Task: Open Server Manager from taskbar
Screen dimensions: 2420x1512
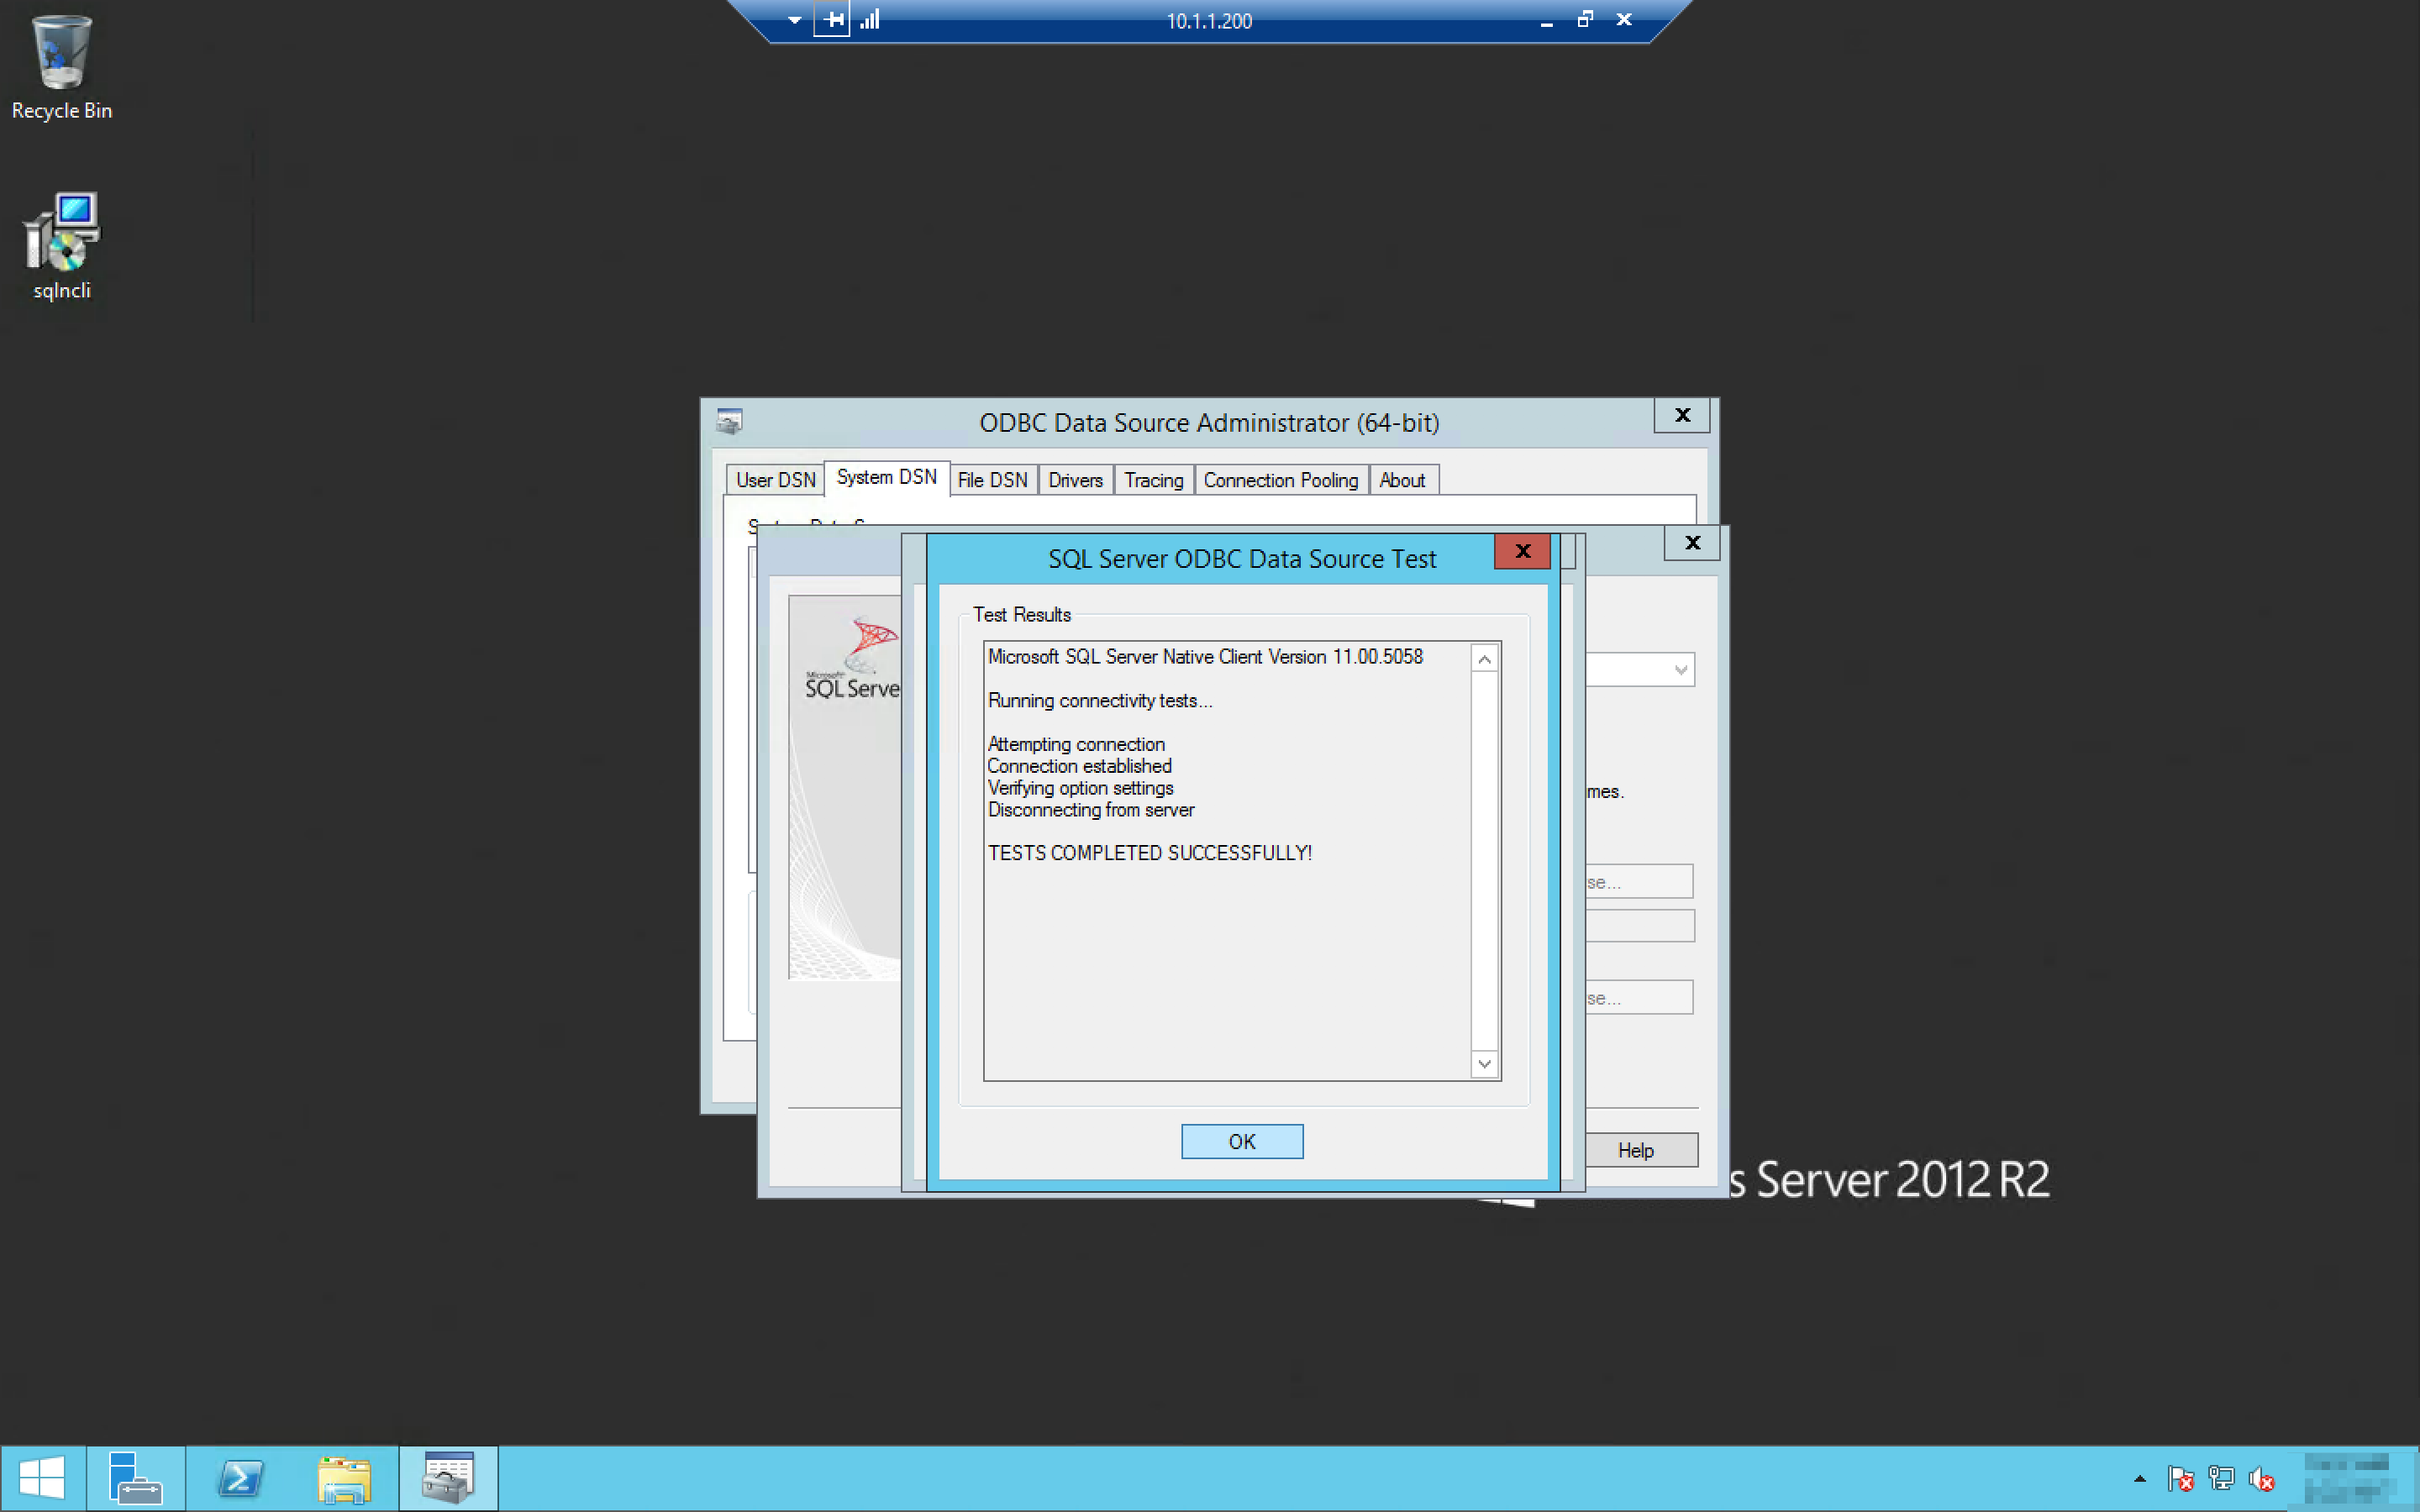Action: tap(135, 1478)
